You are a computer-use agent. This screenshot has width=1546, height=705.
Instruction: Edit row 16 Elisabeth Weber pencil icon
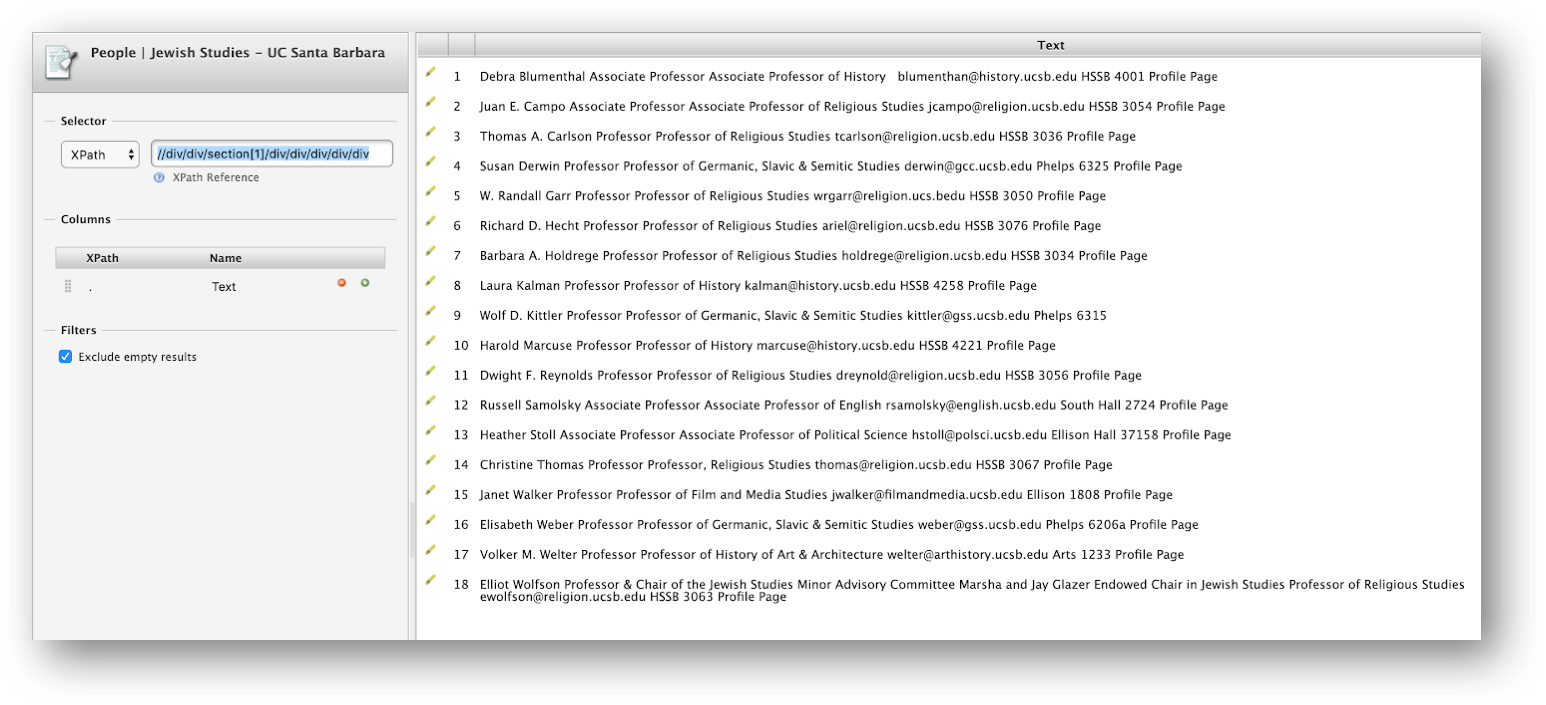coord(431,521)
